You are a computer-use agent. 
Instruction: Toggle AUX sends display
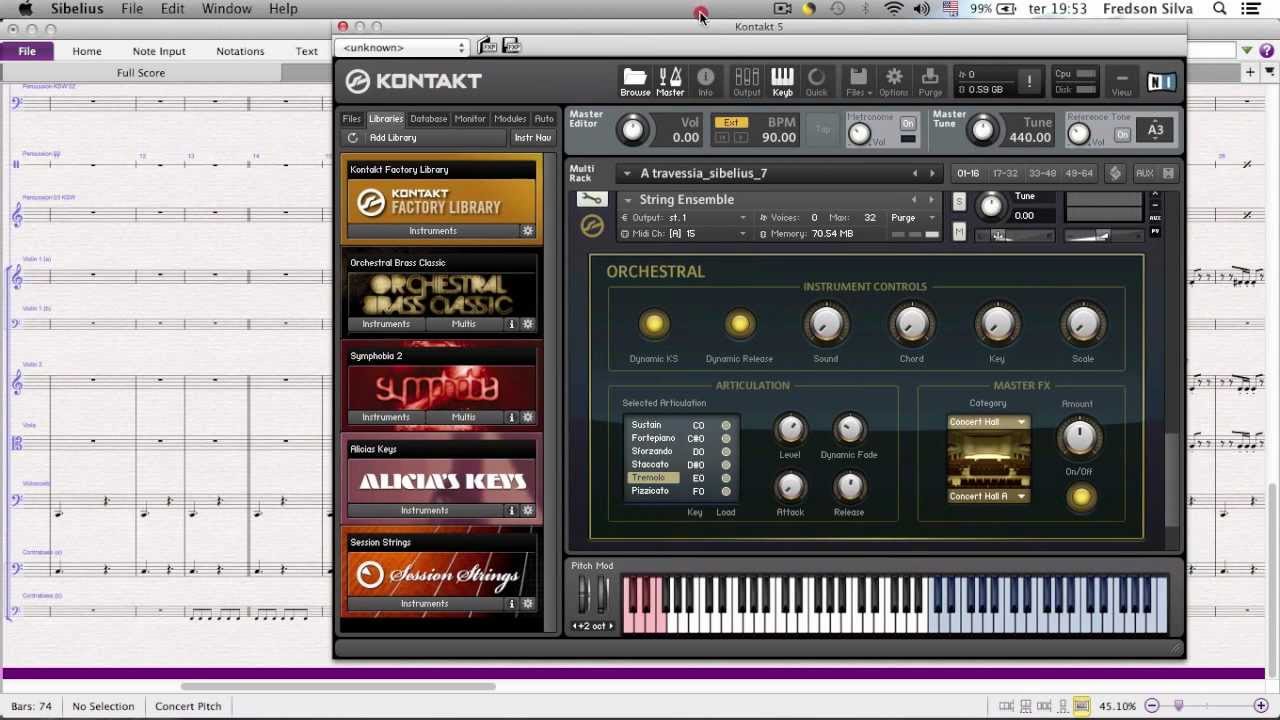[x=1144, y=173]
